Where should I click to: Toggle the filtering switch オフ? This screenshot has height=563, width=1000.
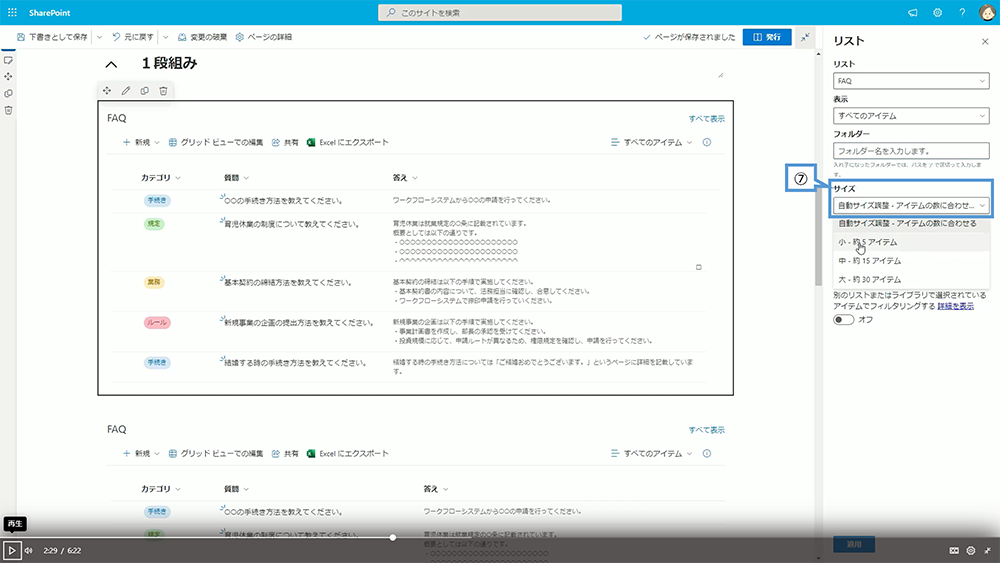pyautogui.click(x=844, y=319)
